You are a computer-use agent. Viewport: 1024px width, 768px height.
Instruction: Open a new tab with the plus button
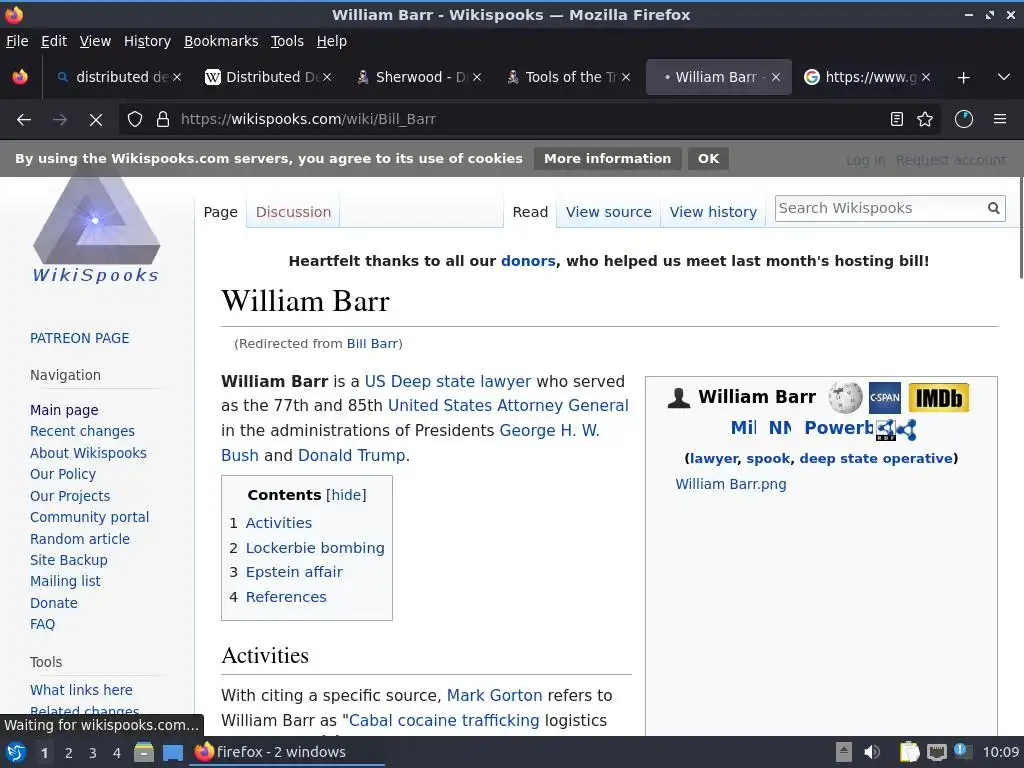tap(963, 78)
